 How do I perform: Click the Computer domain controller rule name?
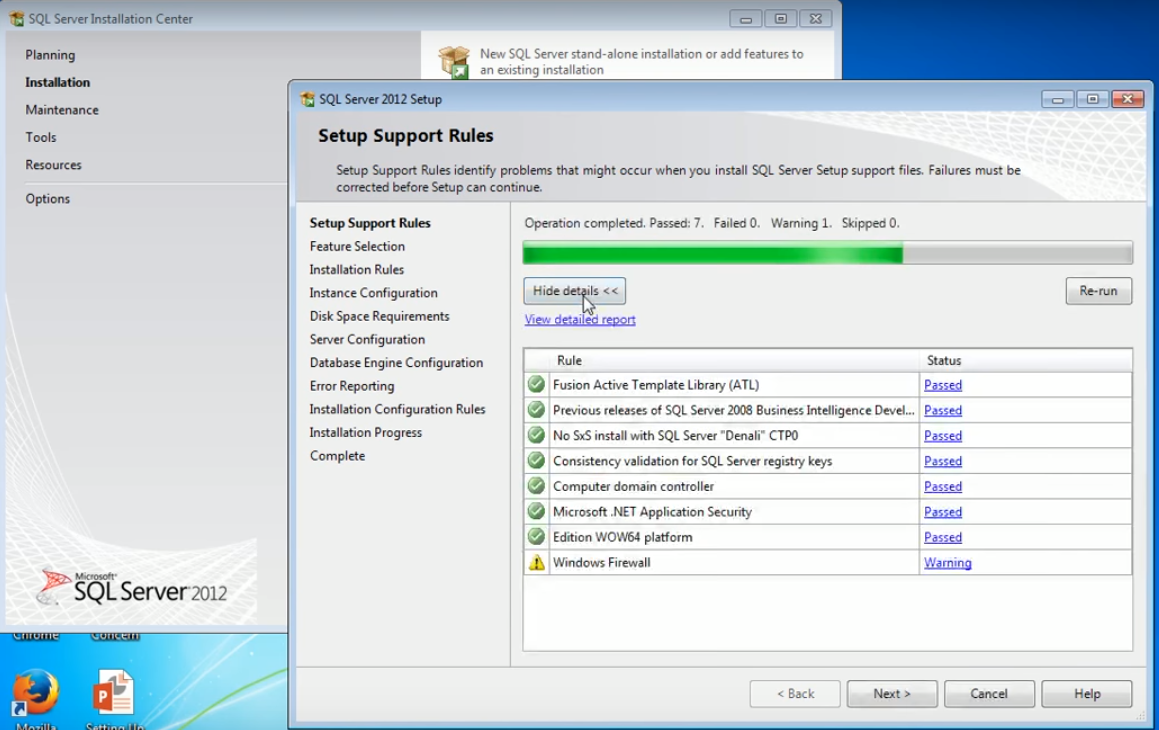coord(633,486)
